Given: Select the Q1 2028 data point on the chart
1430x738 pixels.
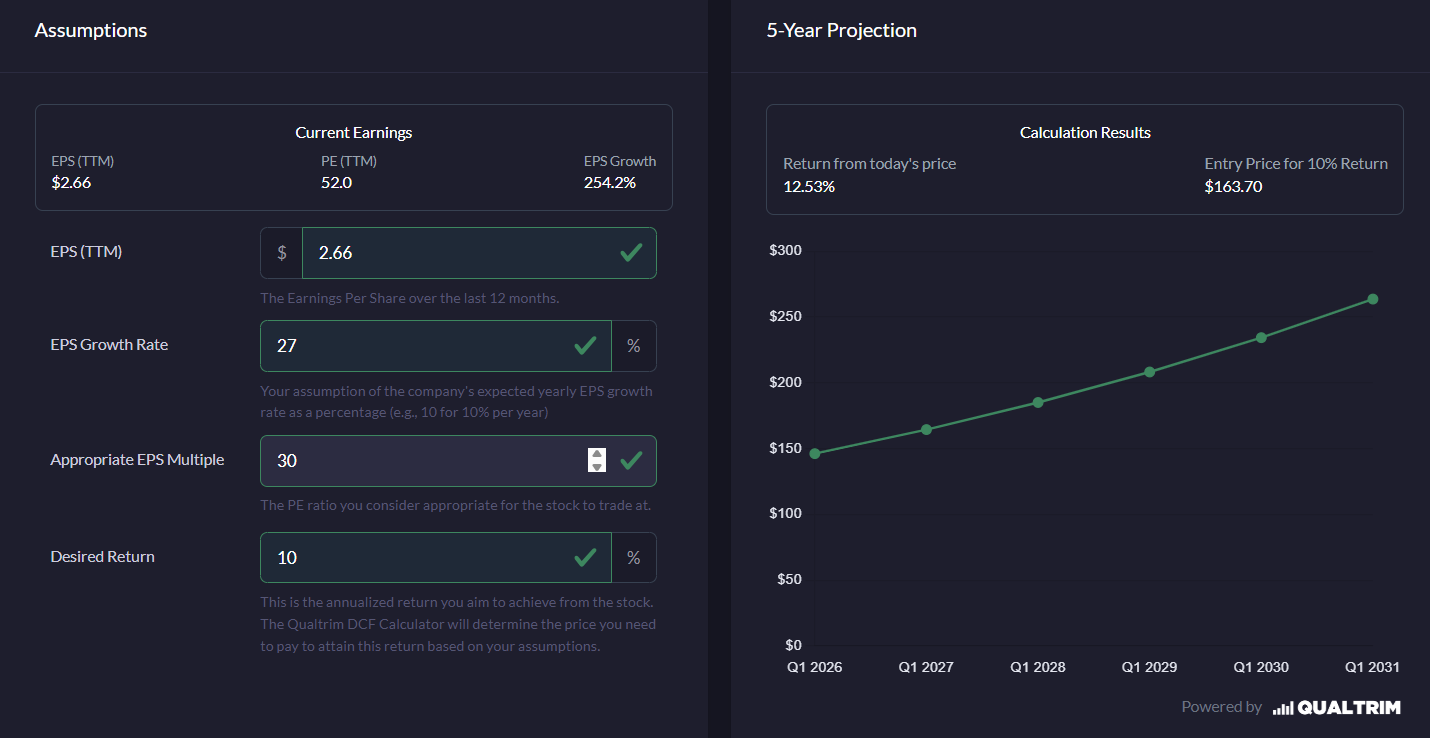Looking at the screenshot, I should coord(1038,402).
